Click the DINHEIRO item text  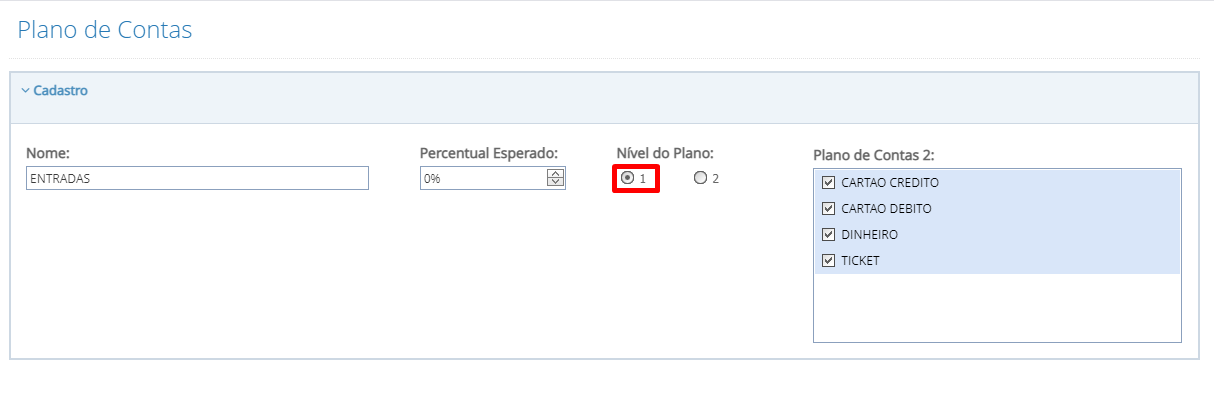(x=869, y=235)
